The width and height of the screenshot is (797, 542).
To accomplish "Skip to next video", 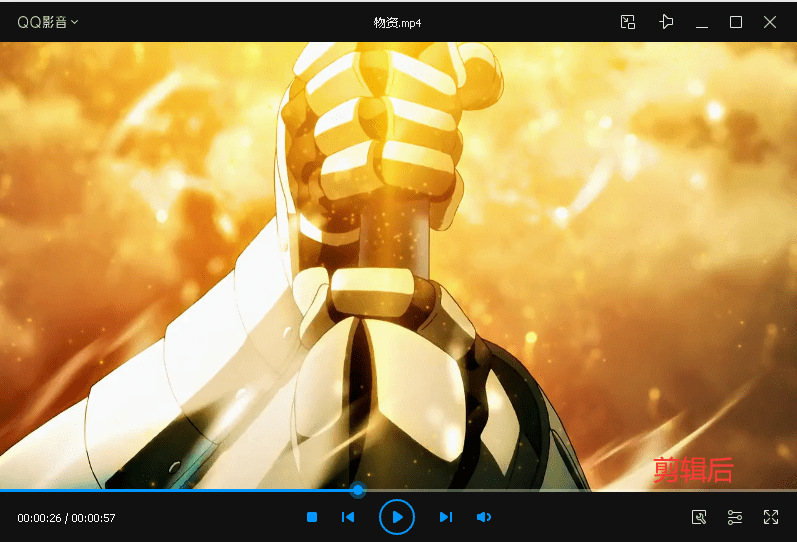I will click(446, 517).
